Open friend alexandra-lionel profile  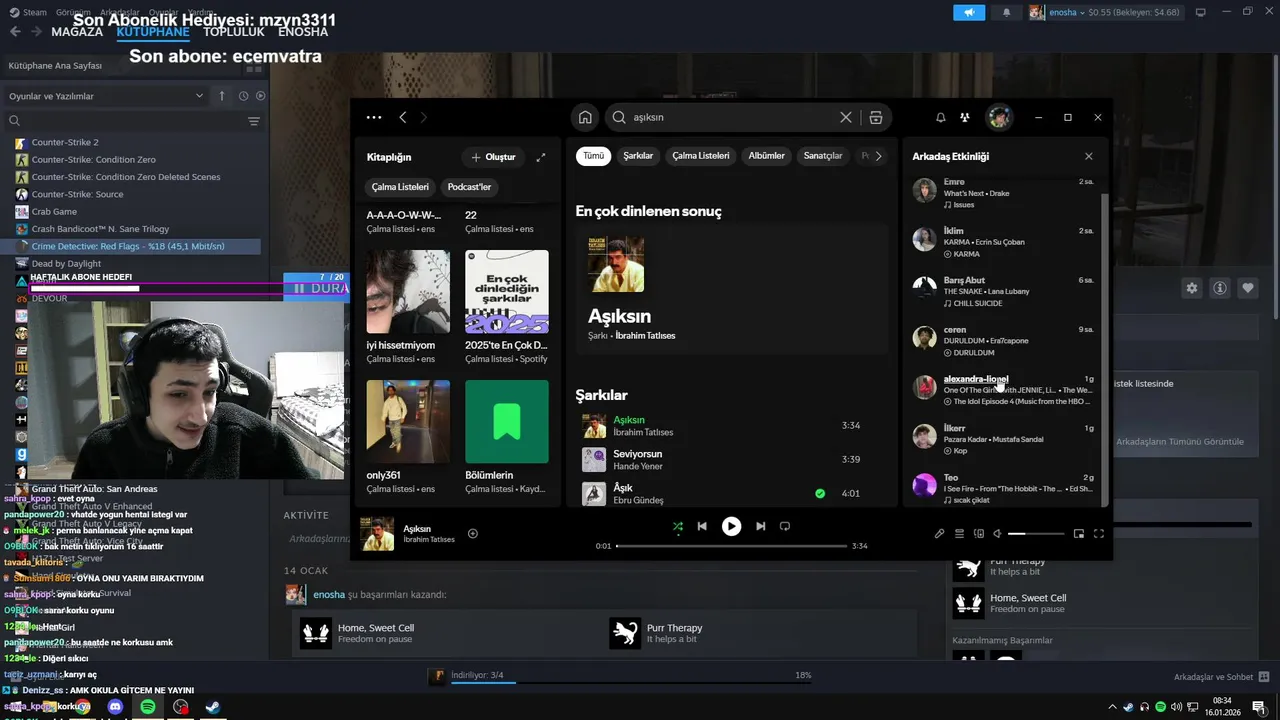tap(975, 379)
